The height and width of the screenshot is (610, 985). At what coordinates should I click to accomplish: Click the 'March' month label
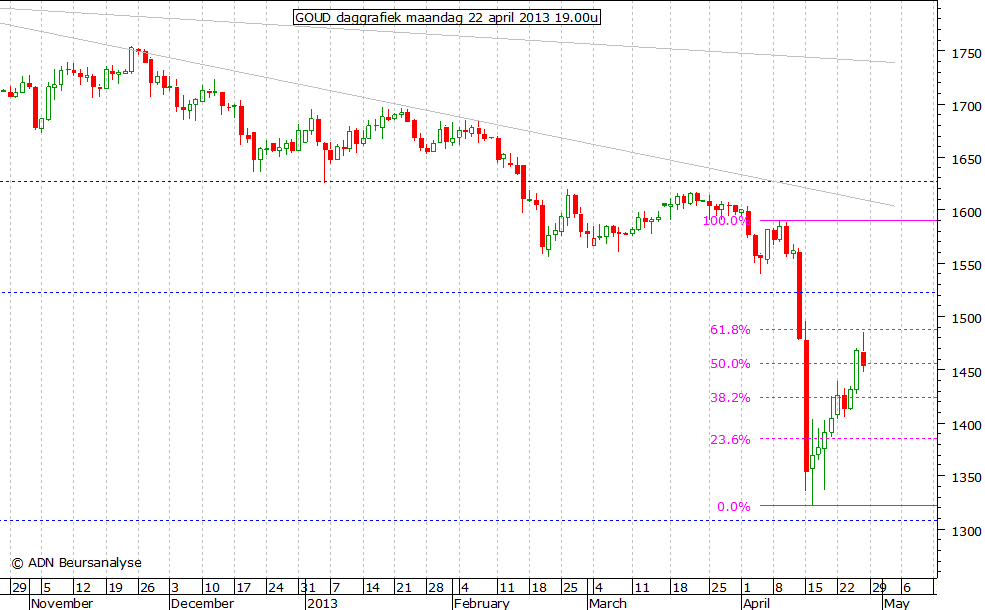608,603
